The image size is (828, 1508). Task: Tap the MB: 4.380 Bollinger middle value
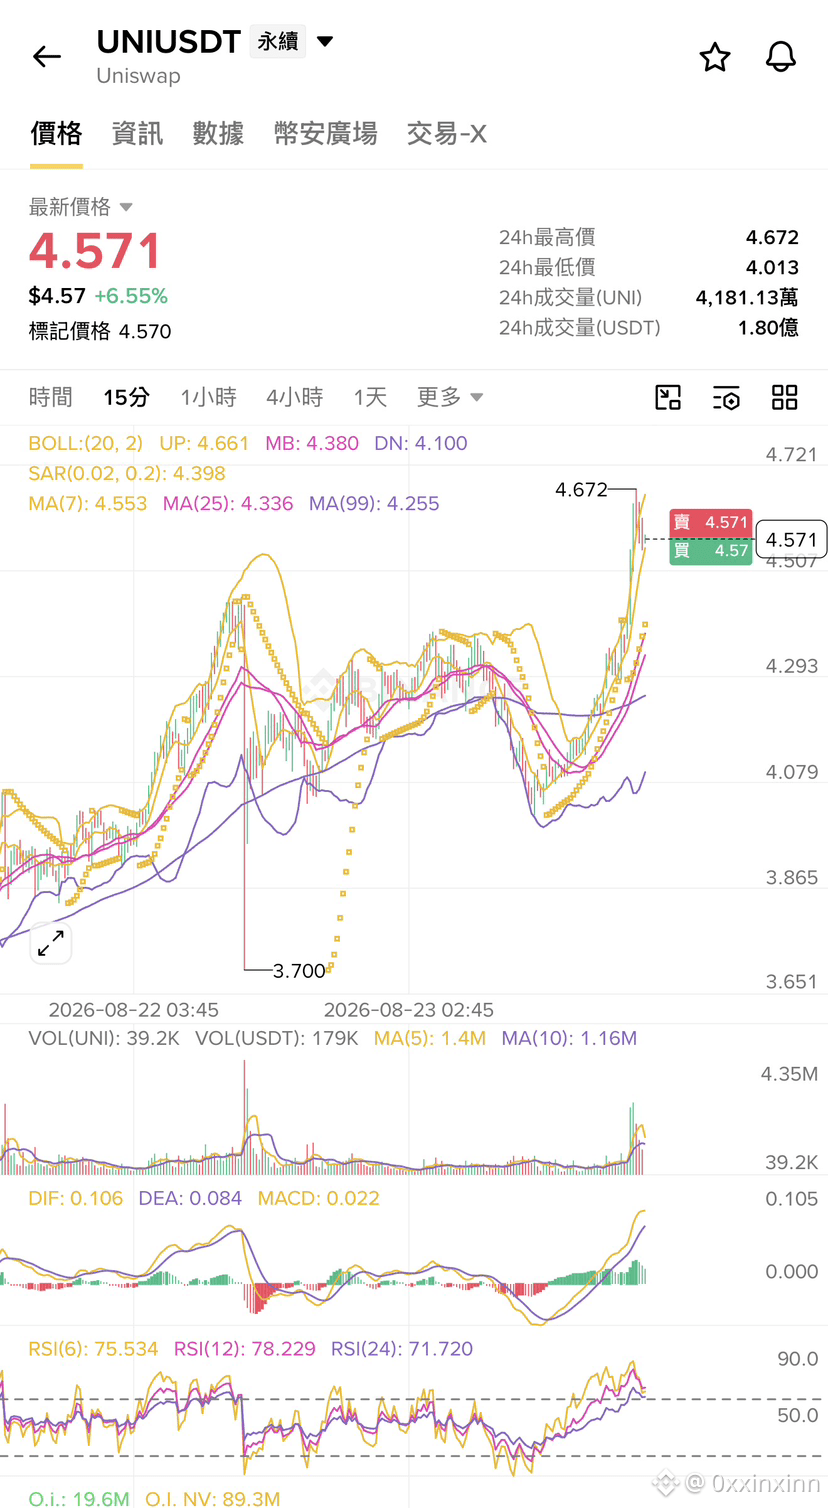(312, 443)
